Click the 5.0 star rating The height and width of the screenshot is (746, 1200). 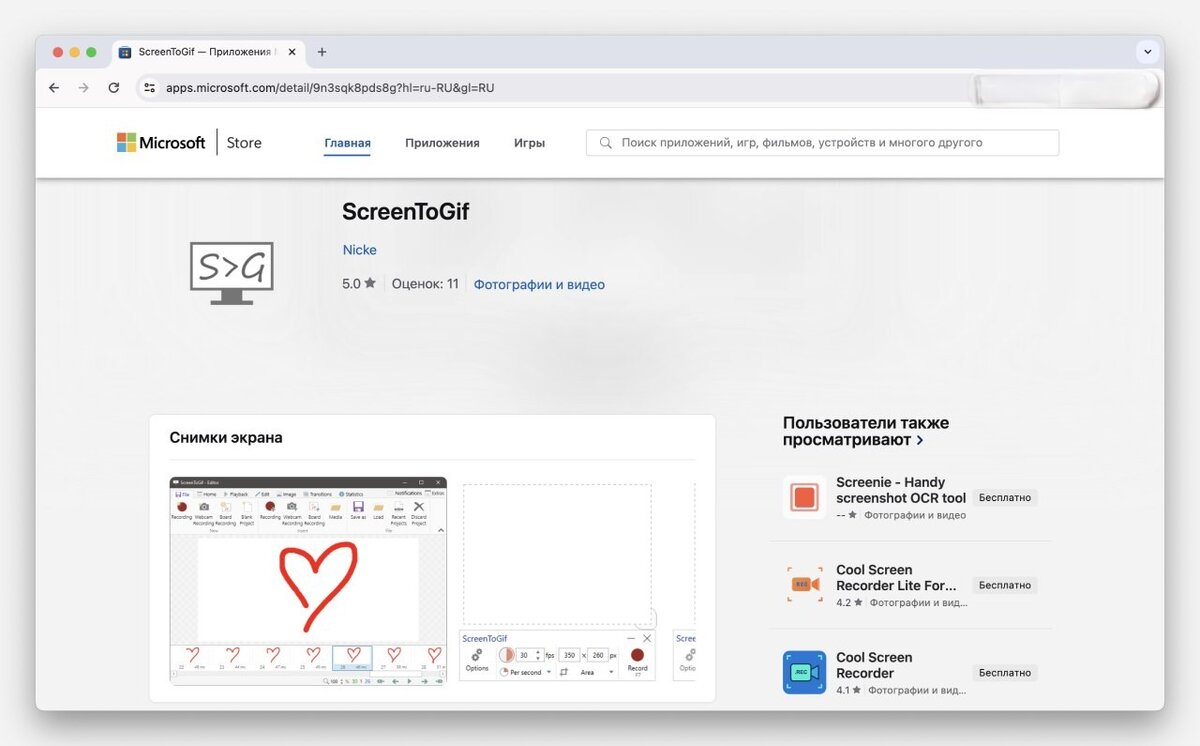[359, 284]
